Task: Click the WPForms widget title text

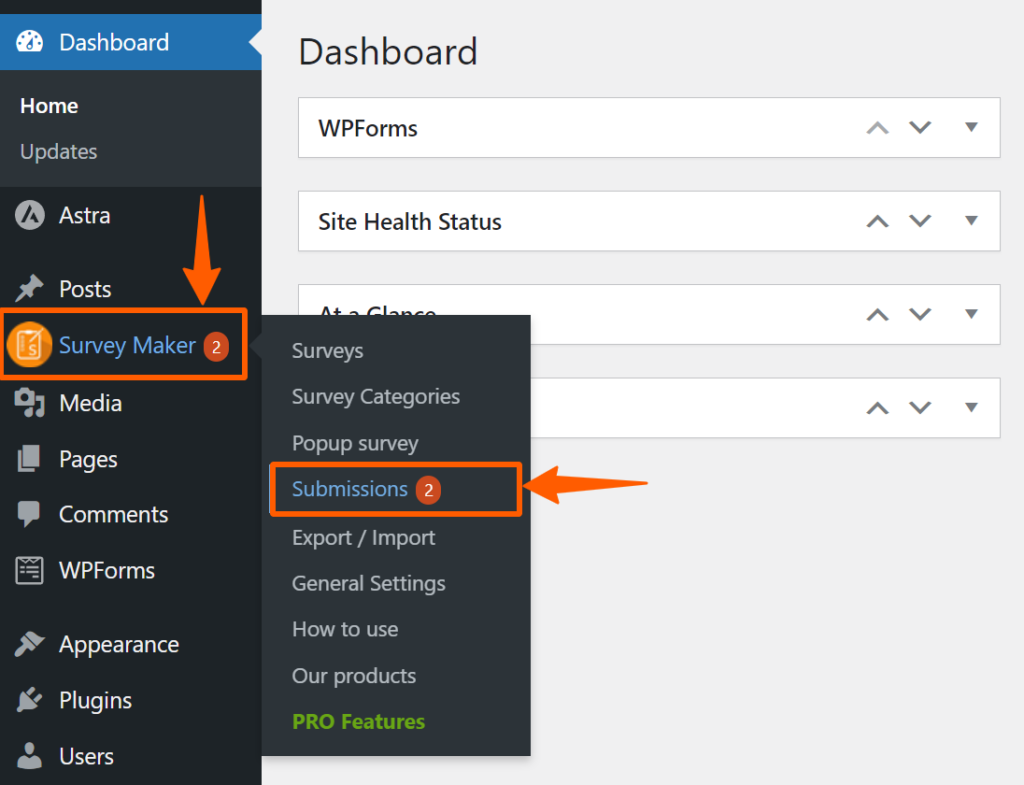Action: [368, 128]
